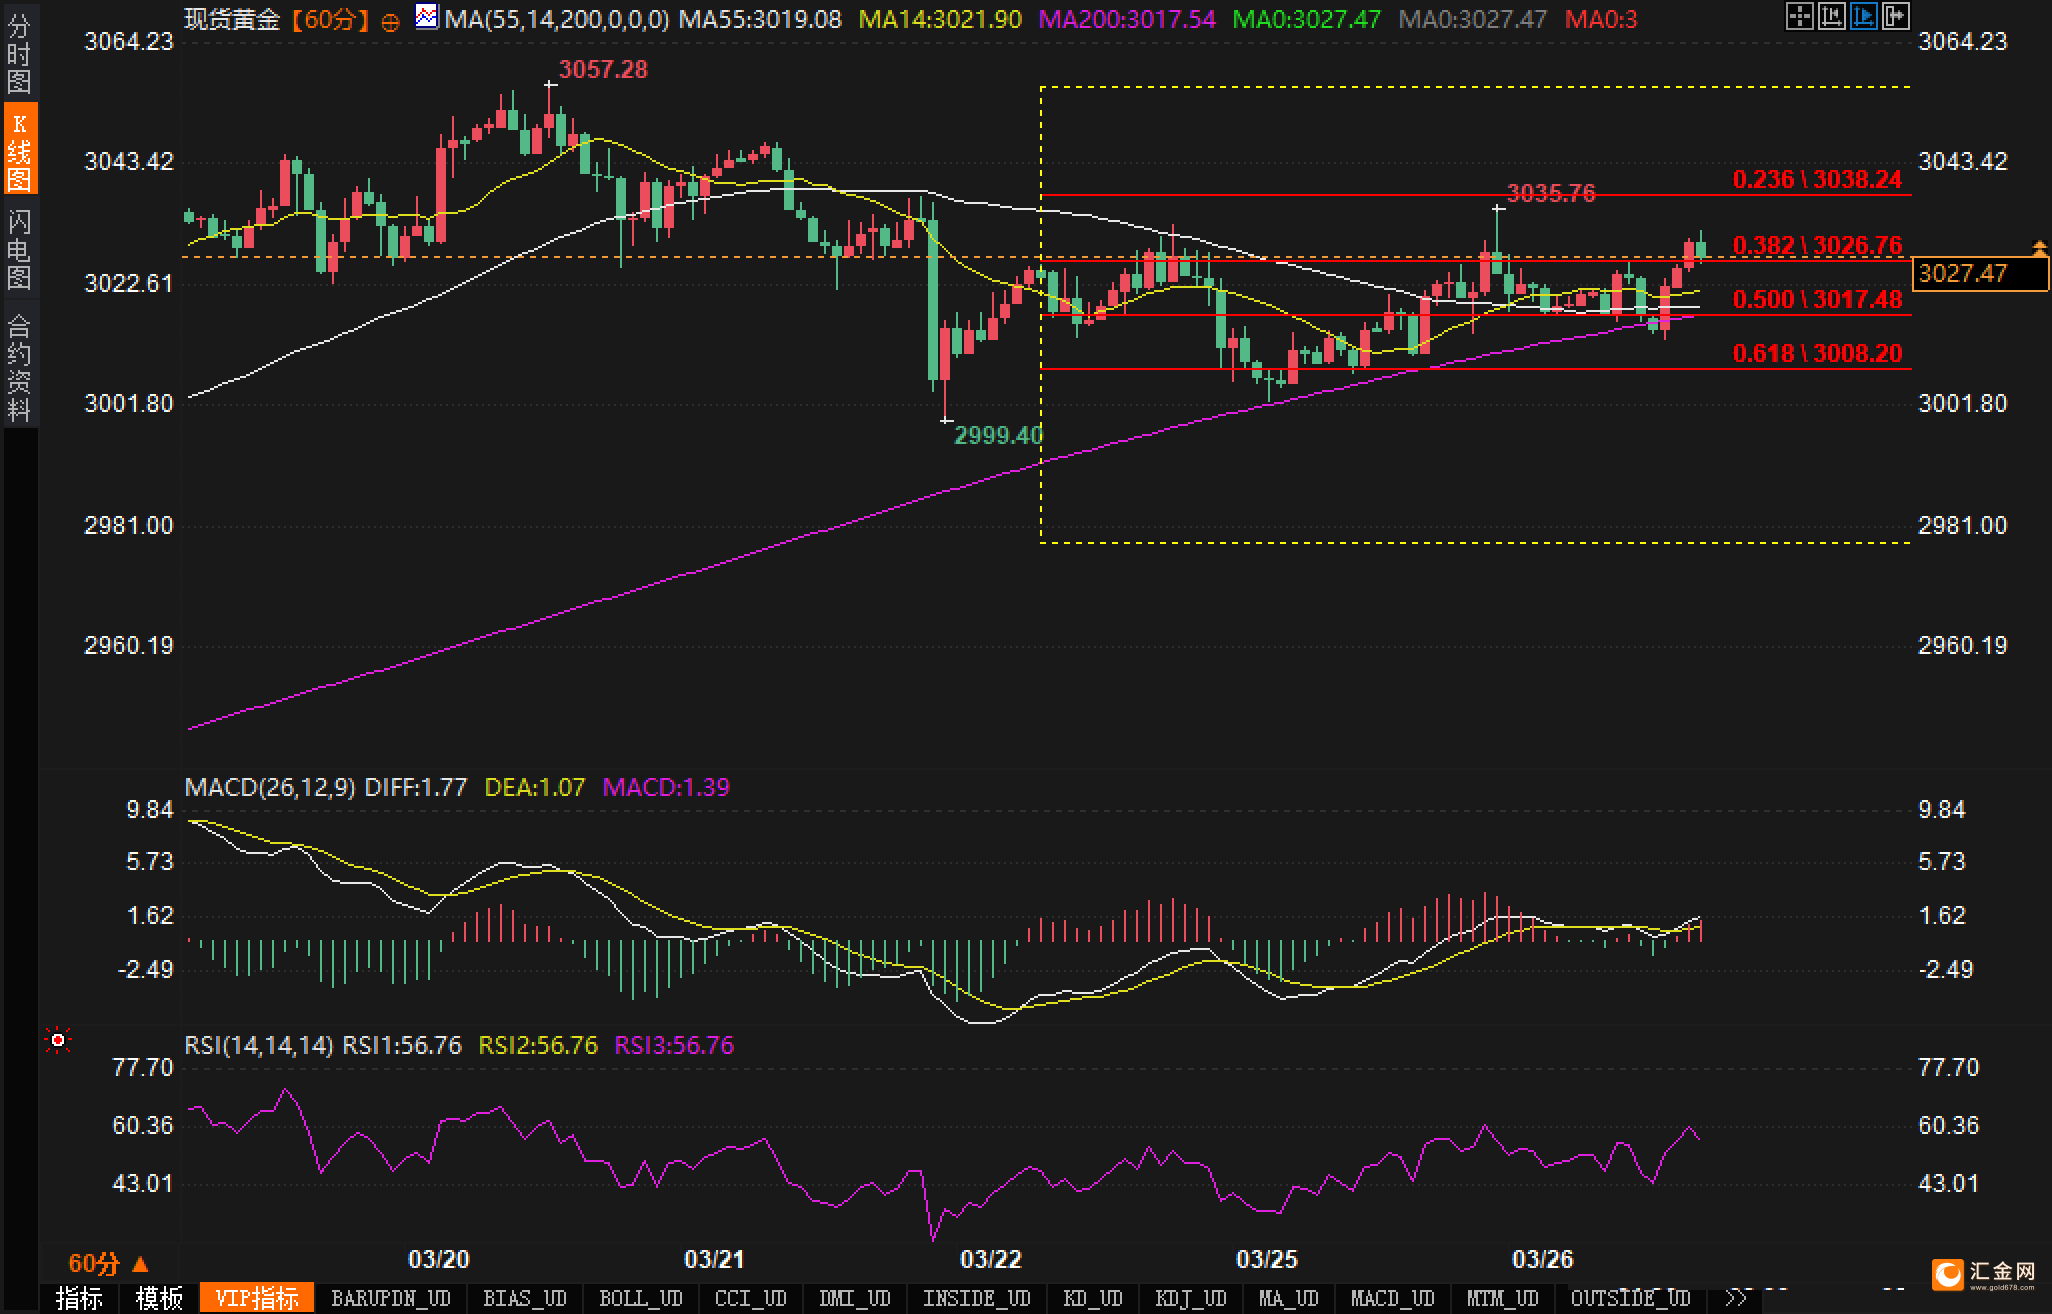
Task: Click the 03/20 date on time axis
Action: point(439,1259)
